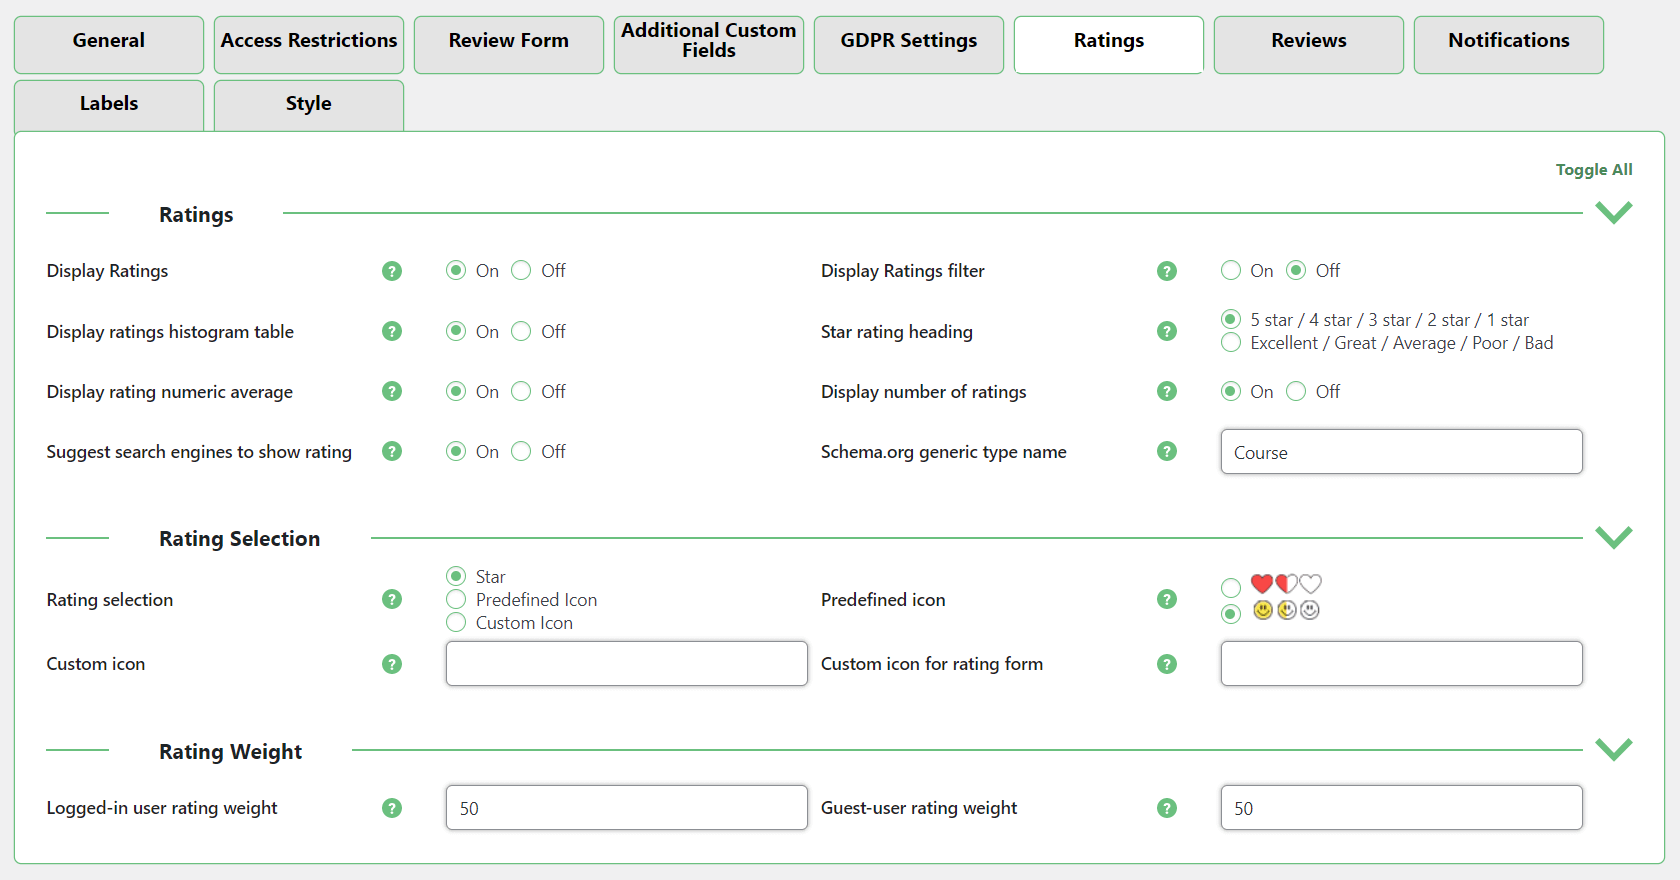Select Excellent / Great / Average heading option

pos(1231,343)
